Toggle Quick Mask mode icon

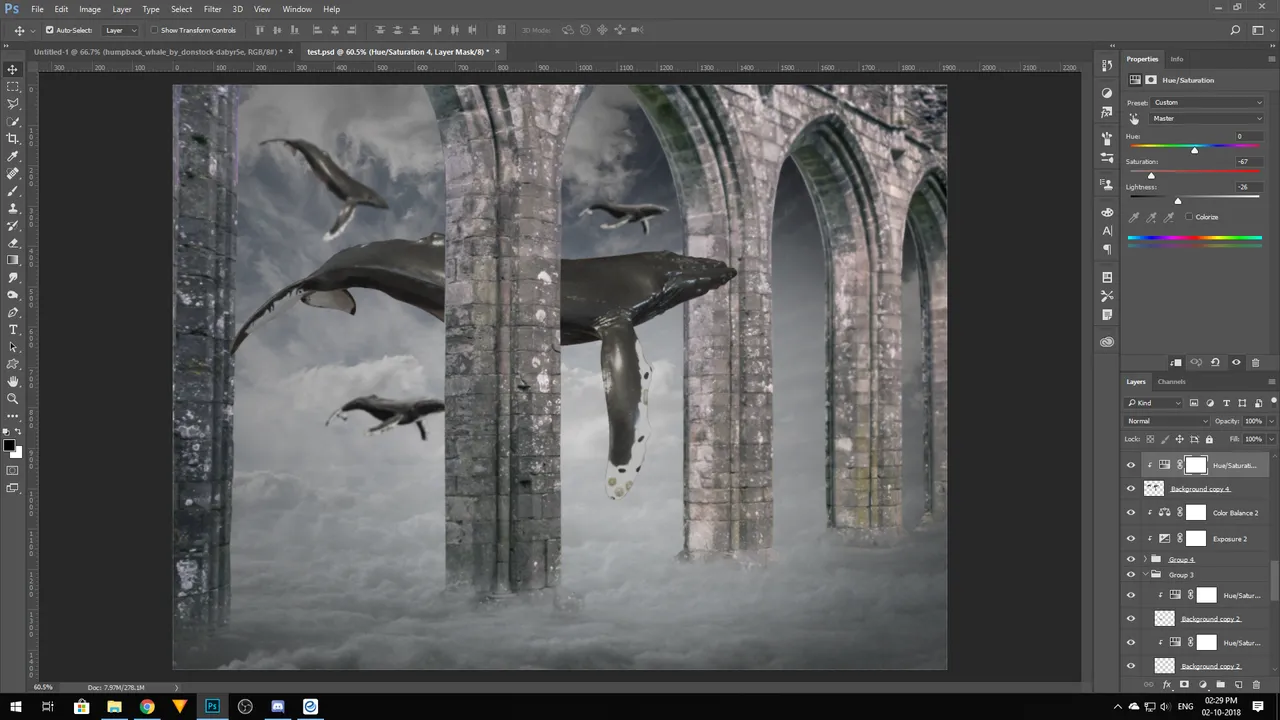pos(13,470)
